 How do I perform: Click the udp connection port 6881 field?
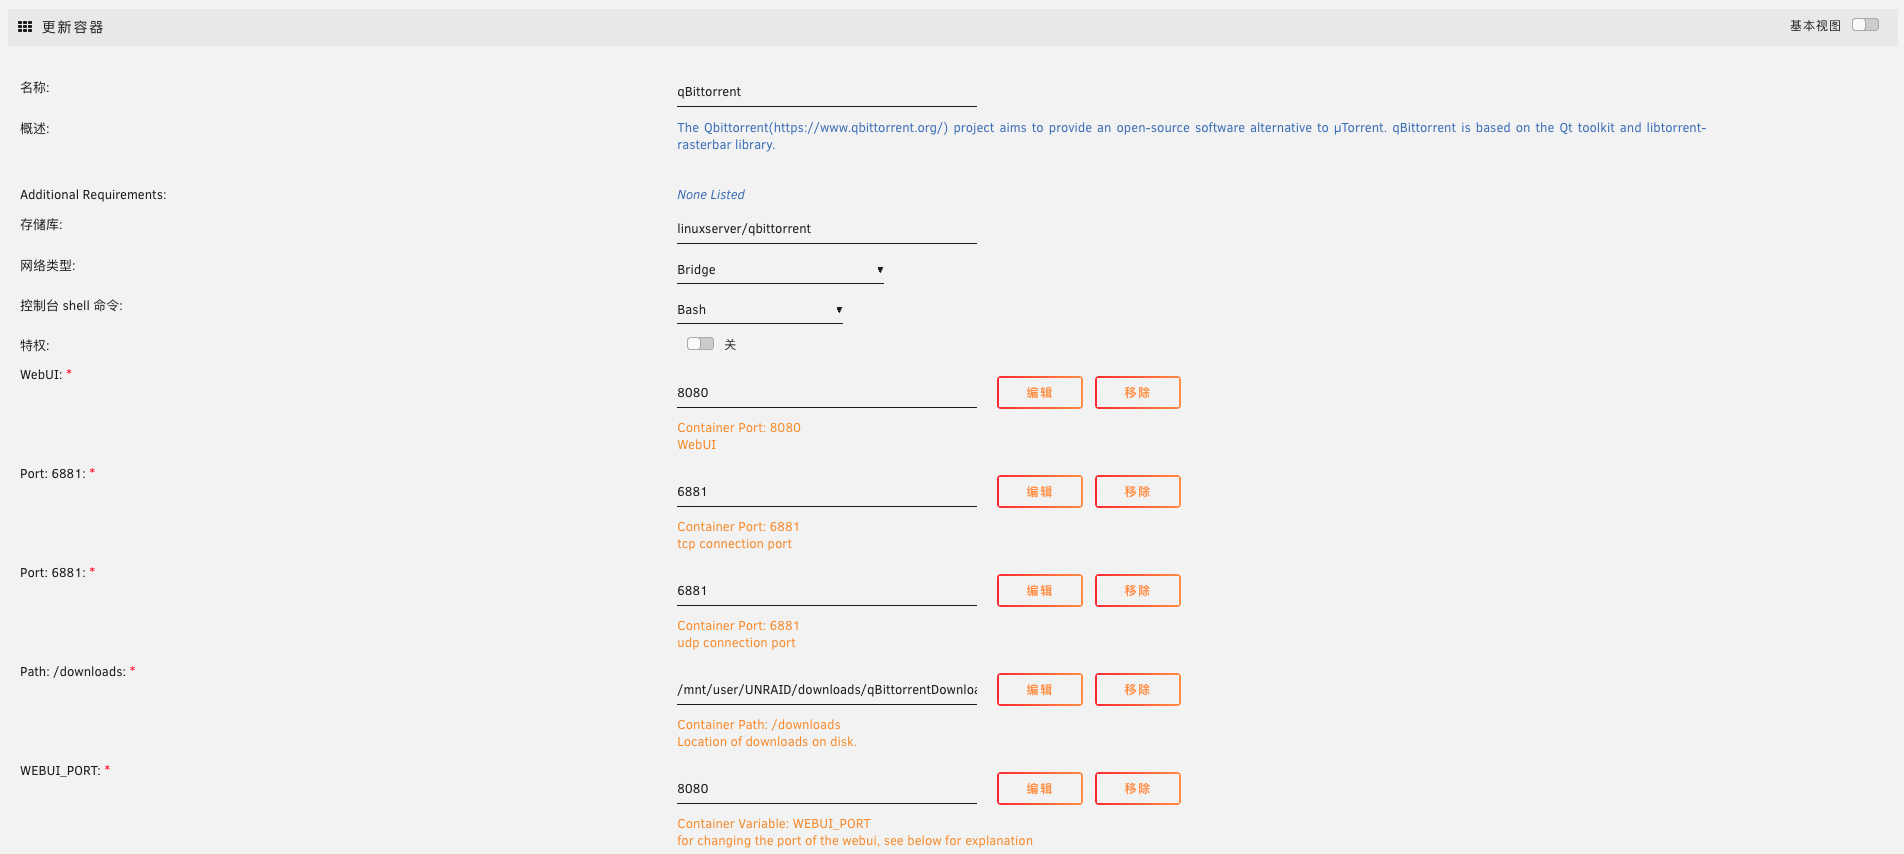point(827,591)
